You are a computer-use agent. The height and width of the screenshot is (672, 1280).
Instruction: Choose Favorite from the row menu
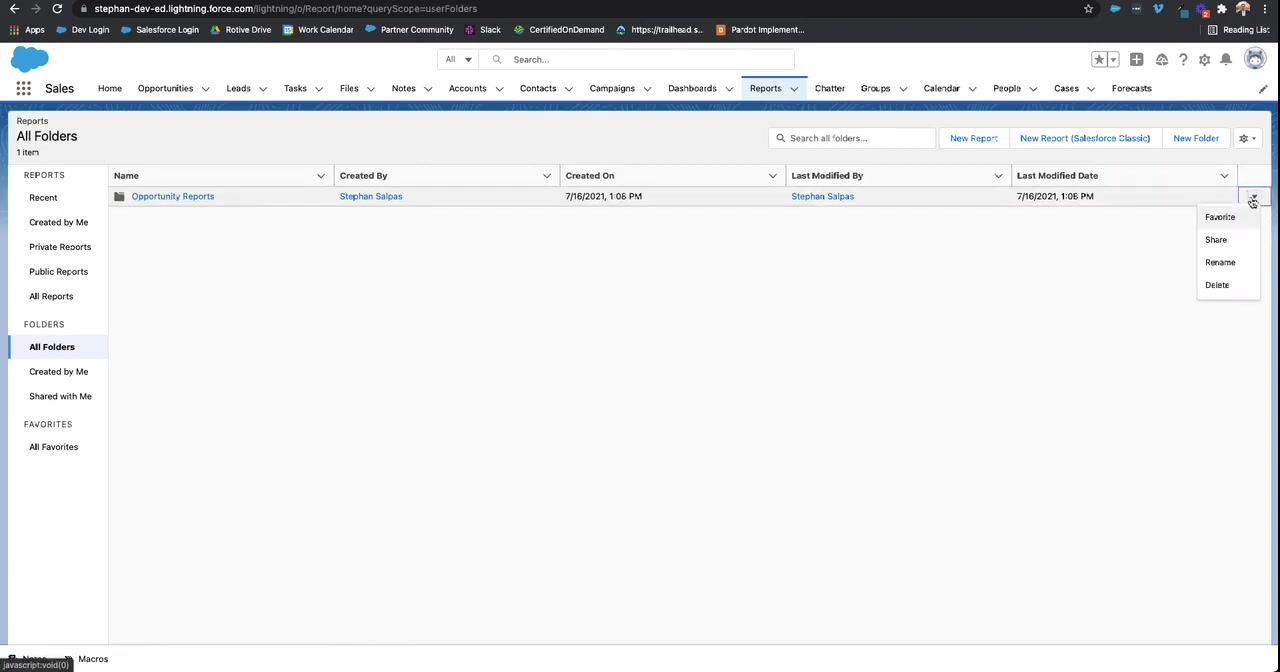(1228, 217)
